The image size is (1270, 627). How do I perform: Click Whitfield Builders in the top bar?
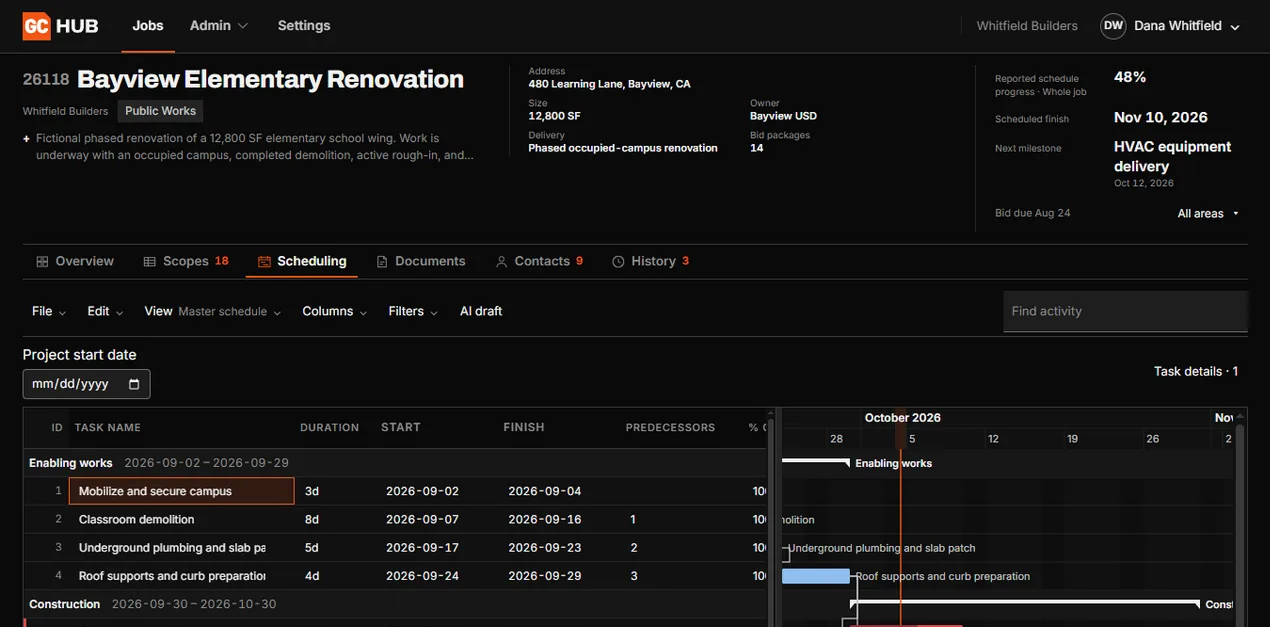point(1027,26)
